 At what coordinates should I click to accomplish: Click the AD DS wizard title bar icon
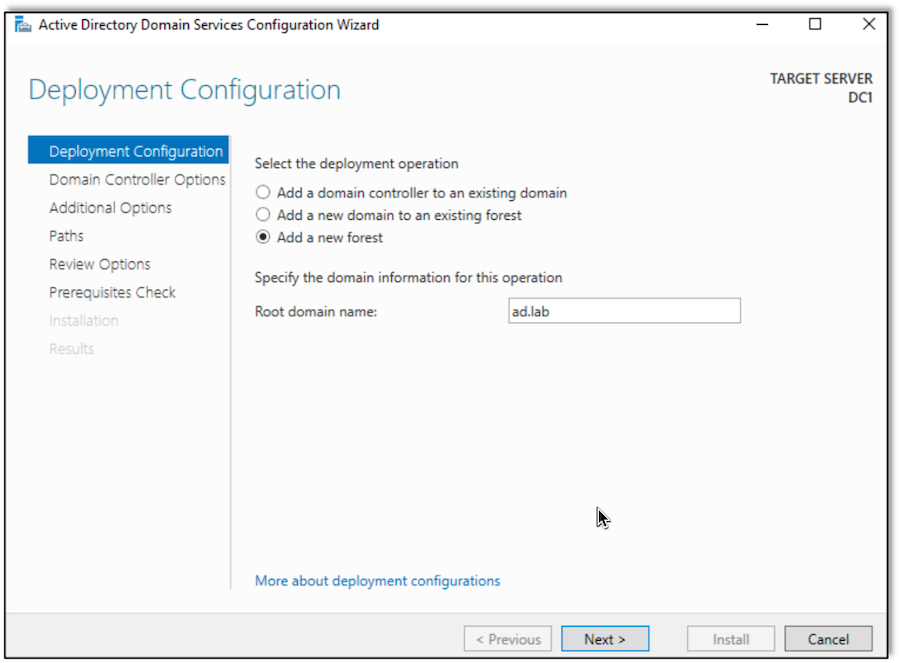click(23, 24)
